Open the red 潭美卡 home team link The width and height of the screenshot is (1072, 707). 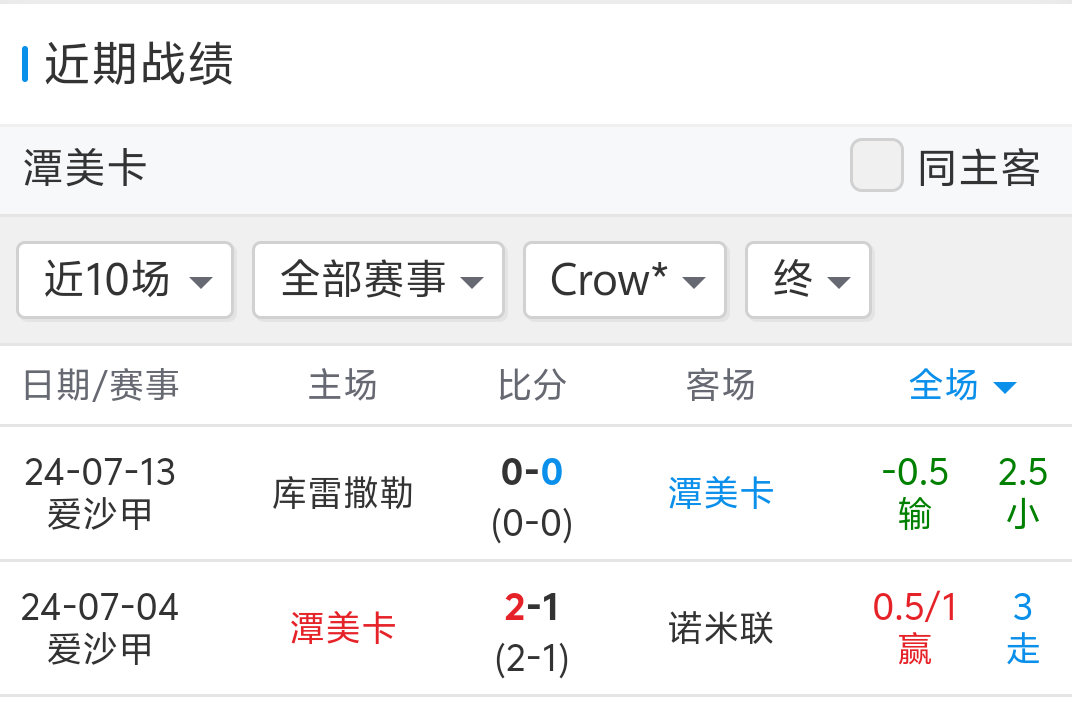tap(342, 629)
